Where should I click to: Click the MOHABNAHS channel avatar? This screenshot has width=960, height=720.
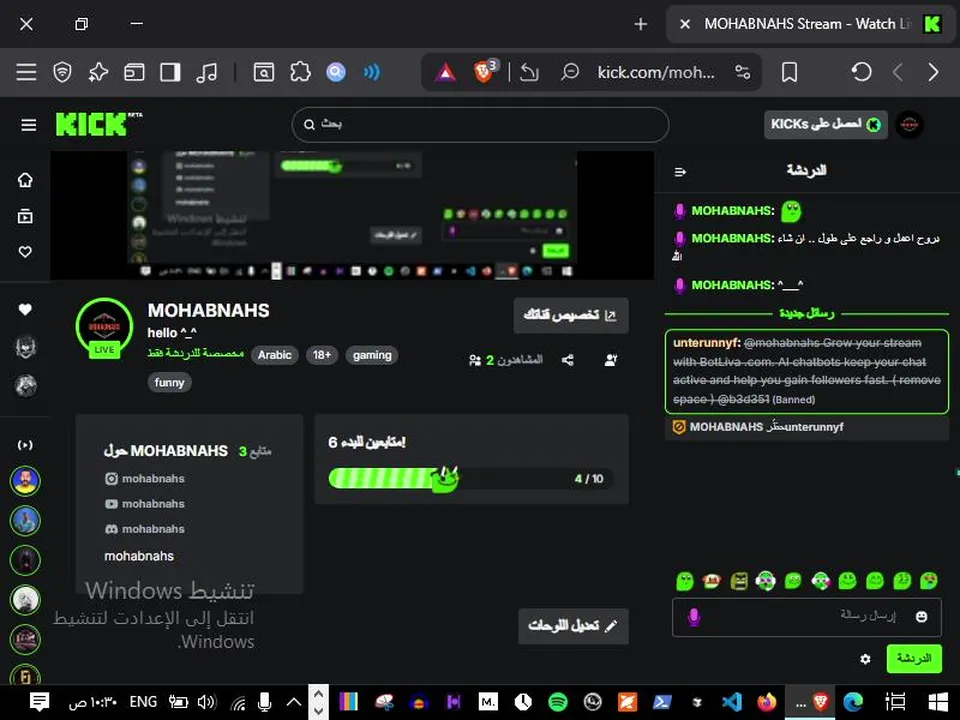[x=104, y=326]
